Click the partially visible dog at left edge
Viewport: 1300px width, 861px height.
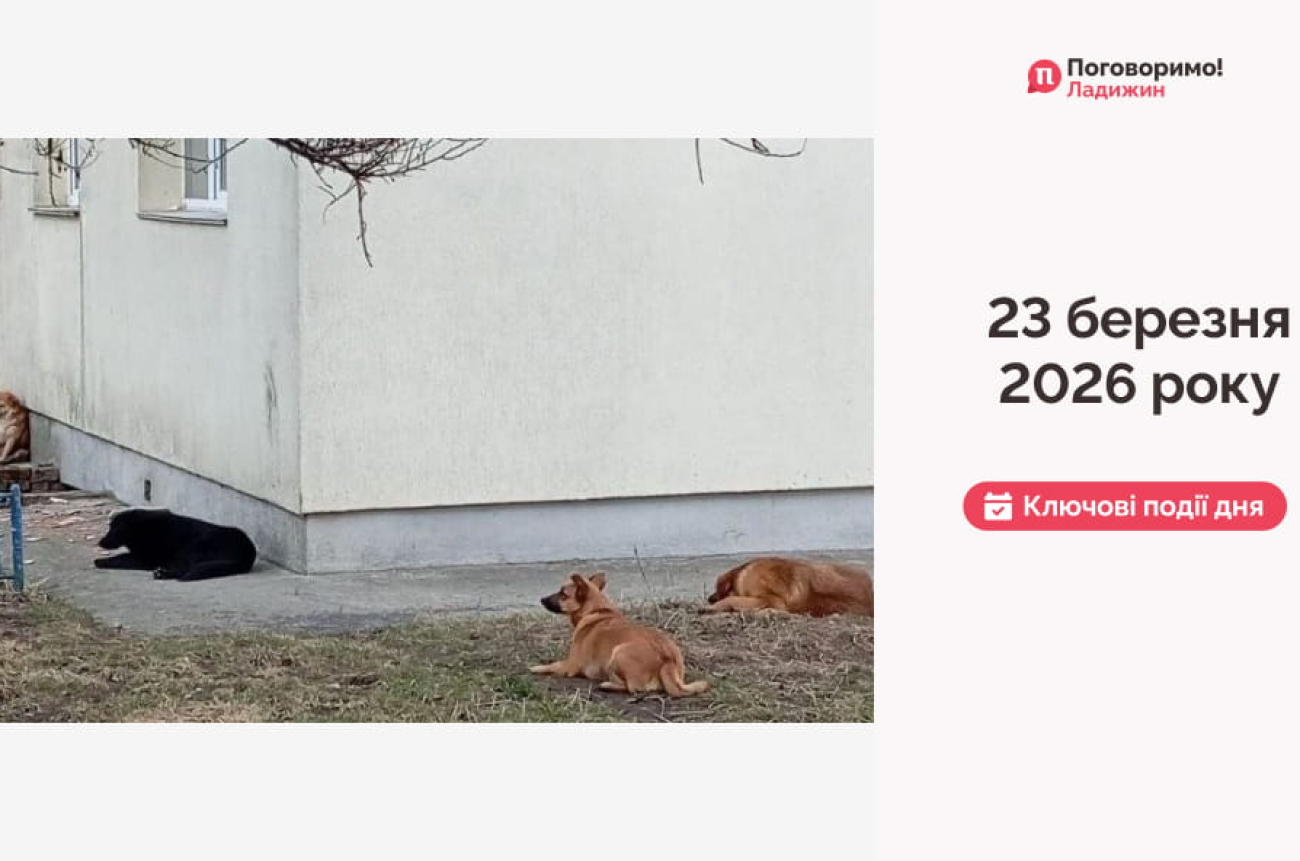click(x=13, y=427)
